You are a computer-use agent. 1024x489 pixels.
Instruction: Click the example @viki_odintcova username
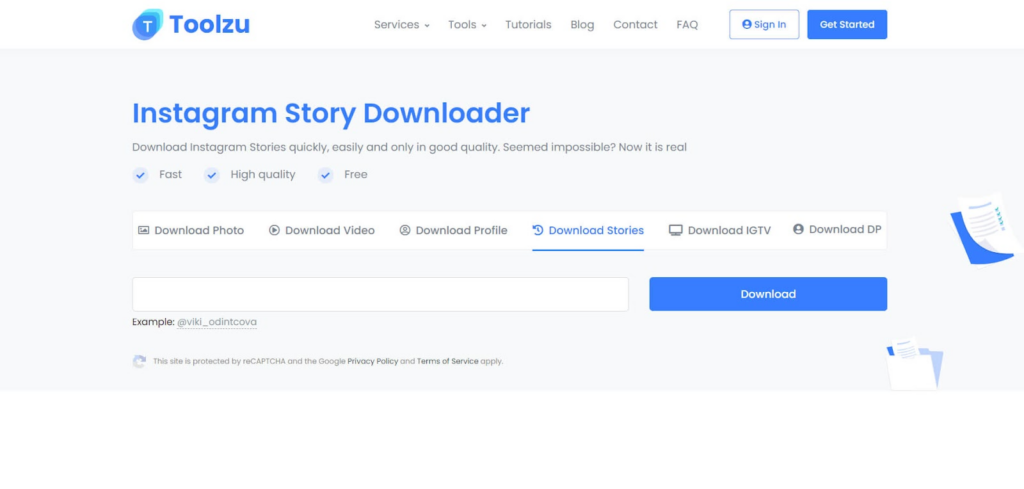tap(217, 323)
